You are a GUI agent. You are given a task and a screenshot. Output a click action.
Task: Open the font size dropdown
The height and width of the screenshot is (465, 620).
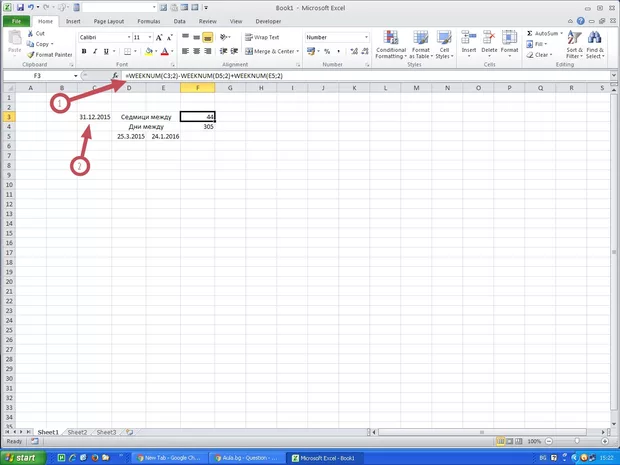150,38
